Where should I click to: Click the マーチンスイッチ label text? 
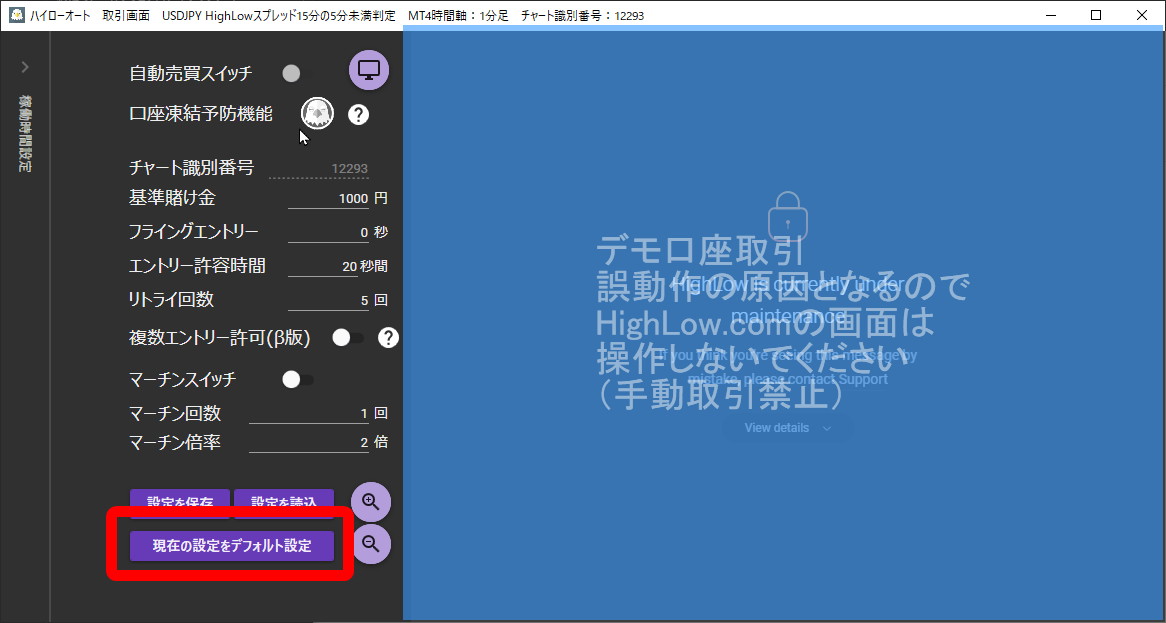[183, 380]
